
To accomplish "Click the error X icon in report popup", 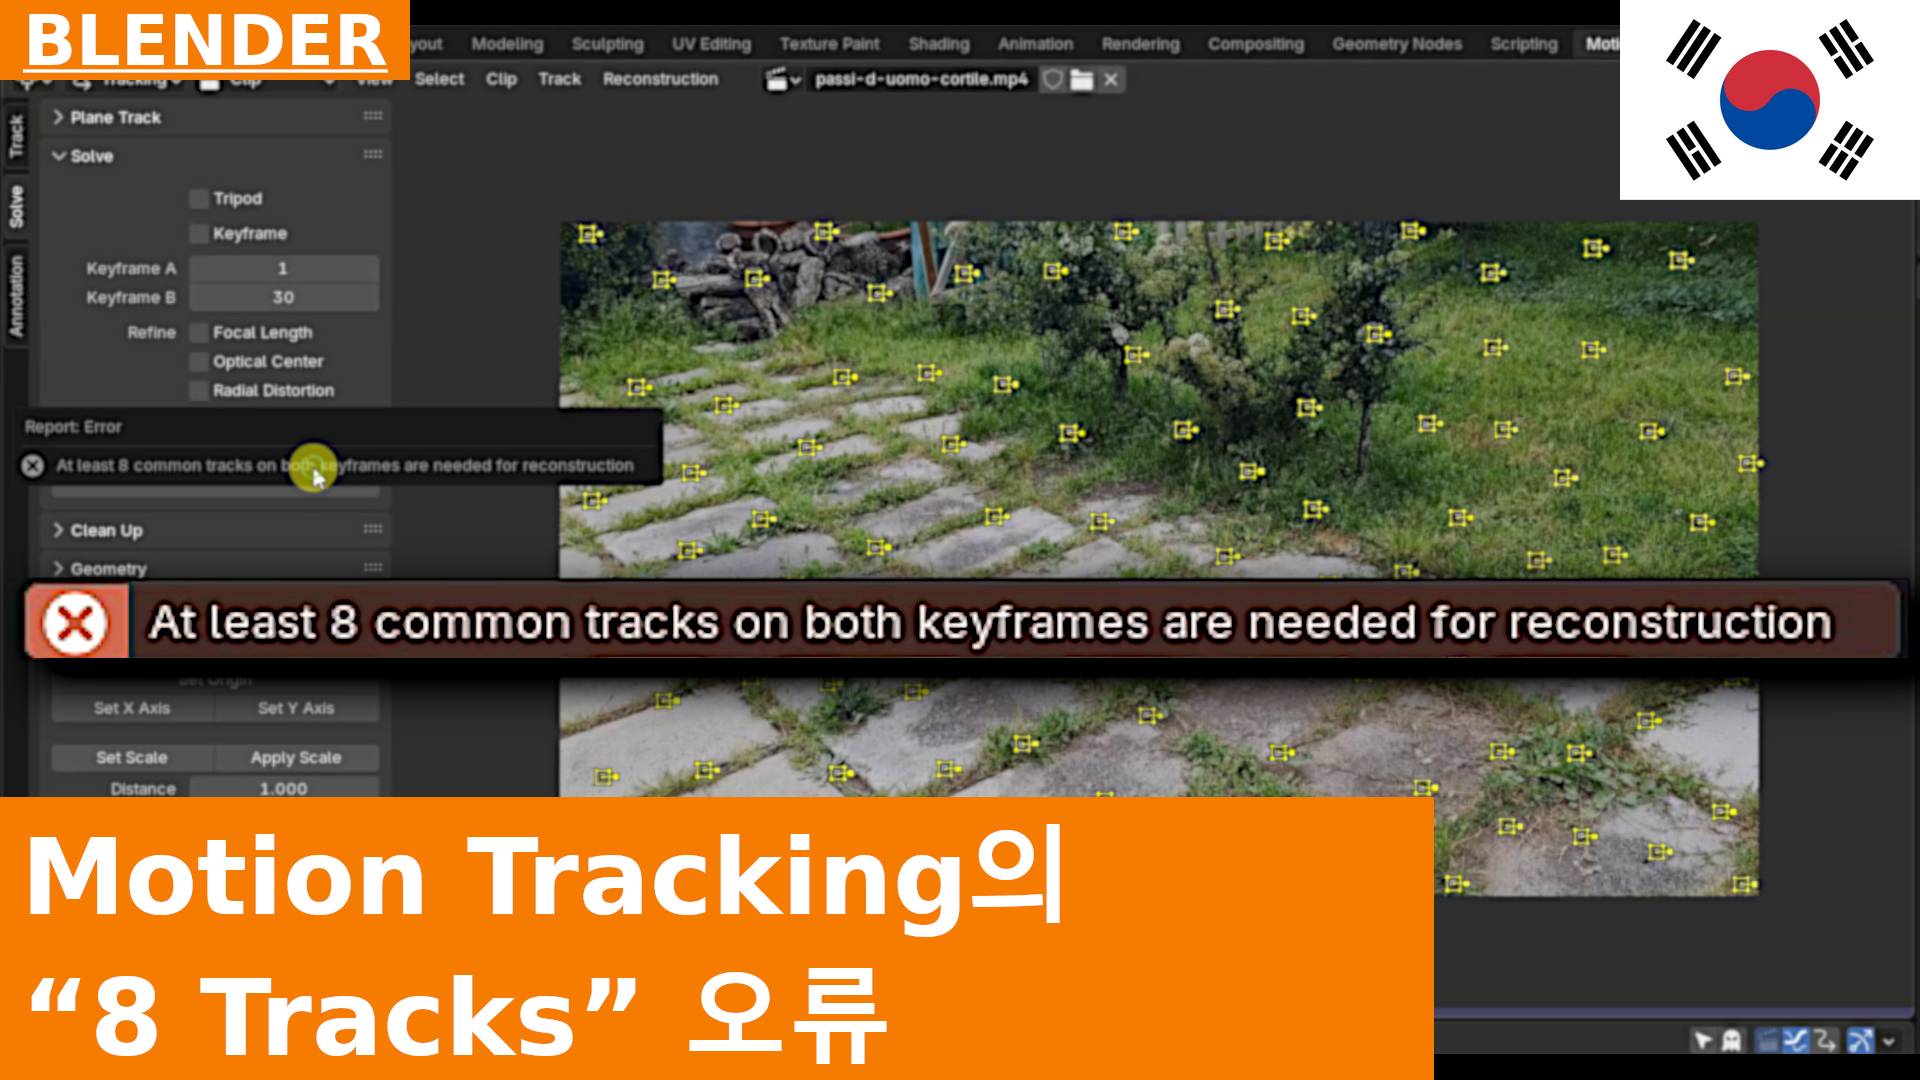I will pos(32,465).
